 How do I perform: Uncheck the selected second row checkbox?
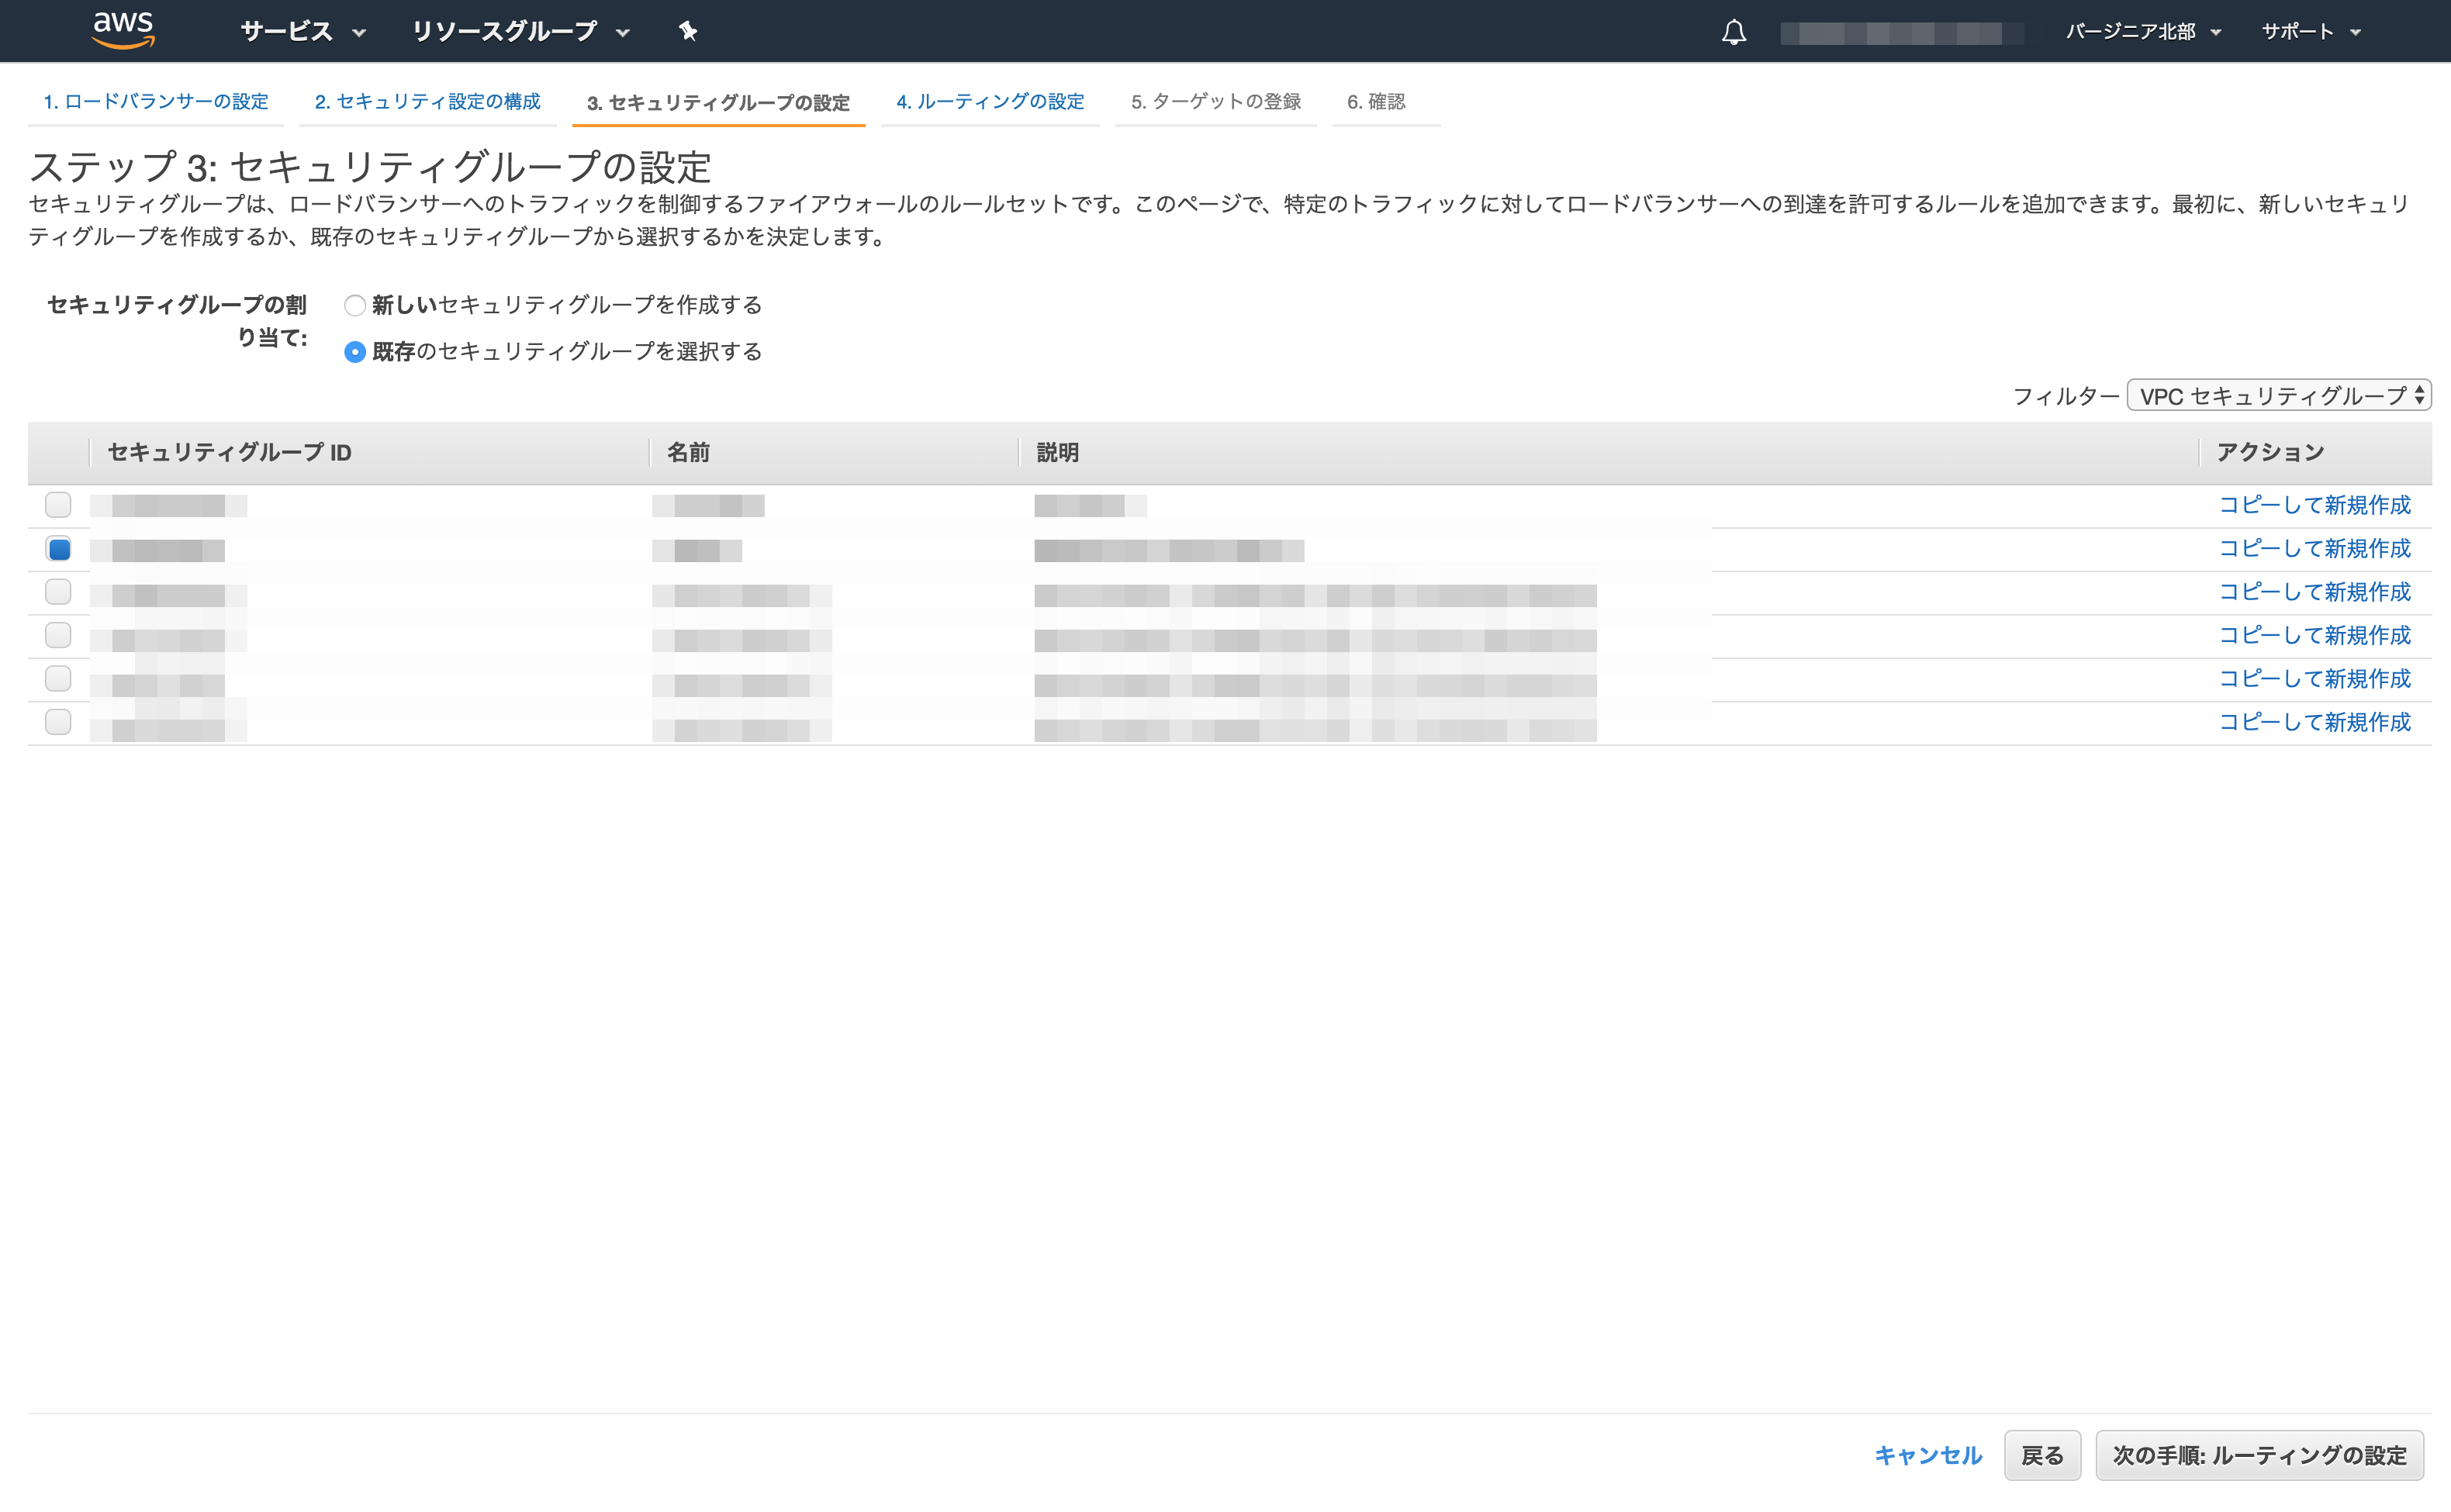click(x=58, y=548)
